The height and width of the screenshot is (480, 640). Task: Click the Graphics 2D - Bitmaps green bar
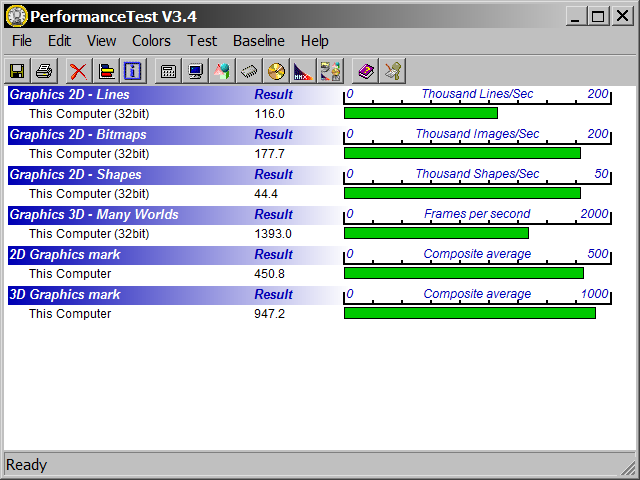462,153
